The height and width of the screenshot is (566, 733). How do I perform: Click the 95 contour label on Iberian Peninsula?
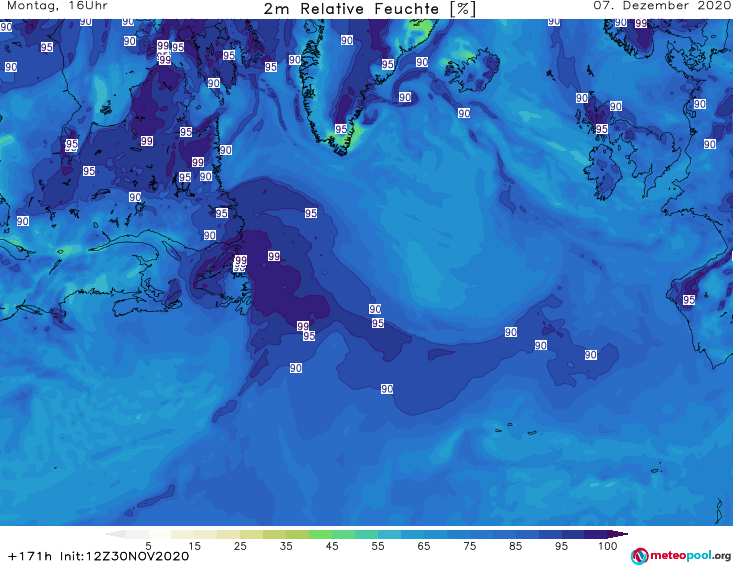pyautogui.click(x=689, y=300)
